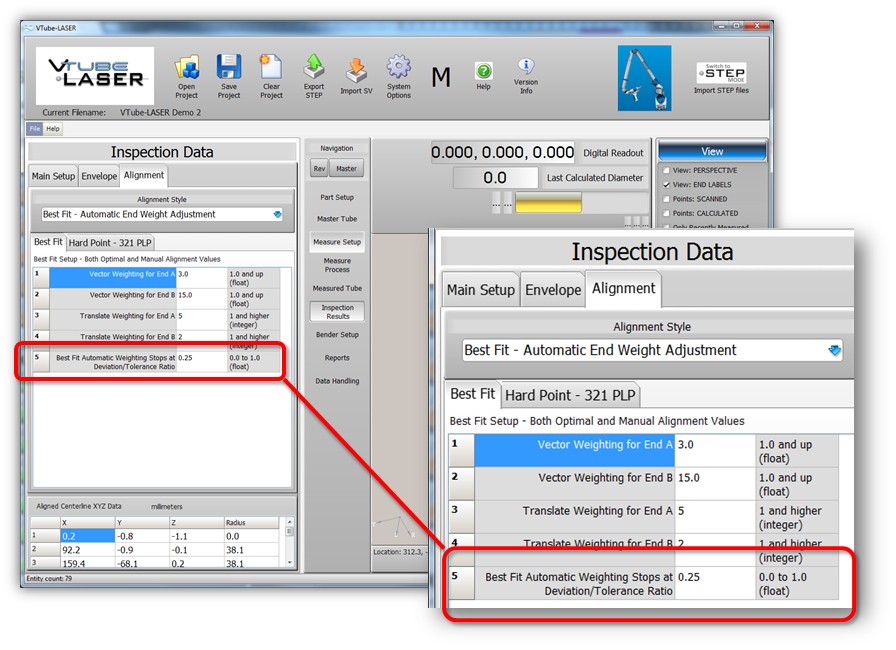896x650 pixels.
Task: Click the Switch to STEP Mode icon
Action: (x=721, y=72)
